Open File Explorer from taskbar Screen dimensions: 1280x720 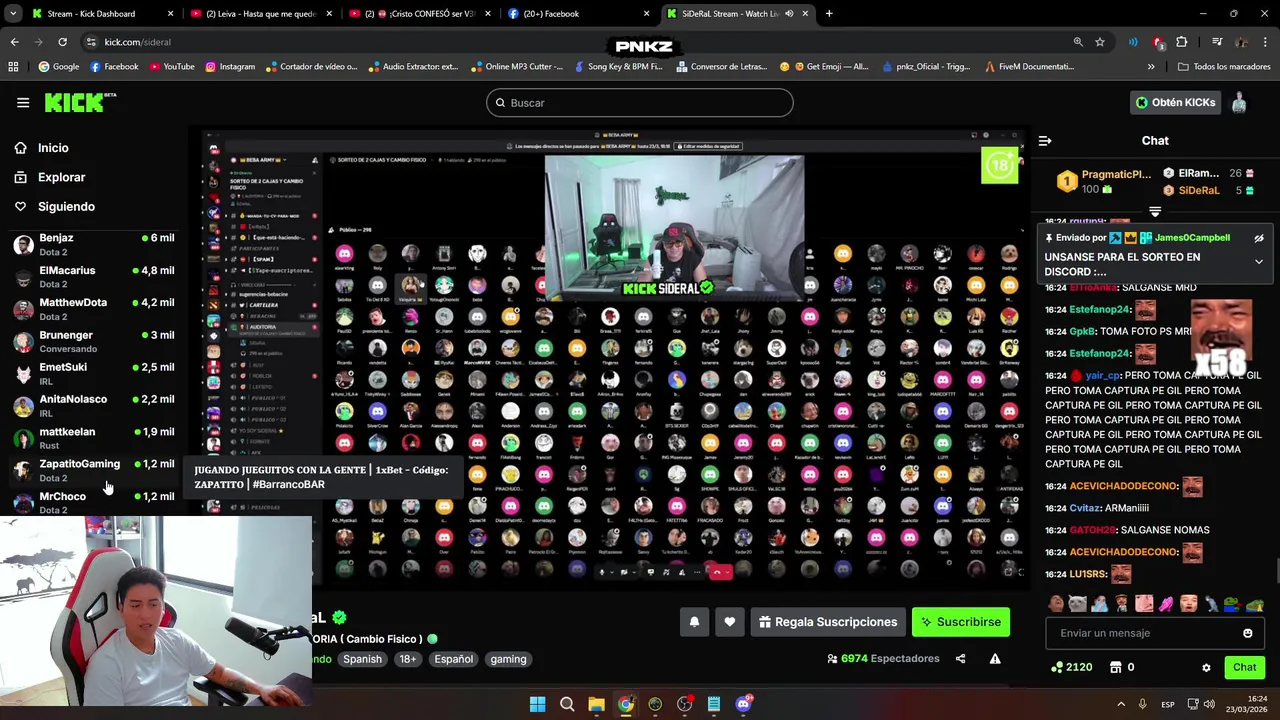click(x=596, y=704)
